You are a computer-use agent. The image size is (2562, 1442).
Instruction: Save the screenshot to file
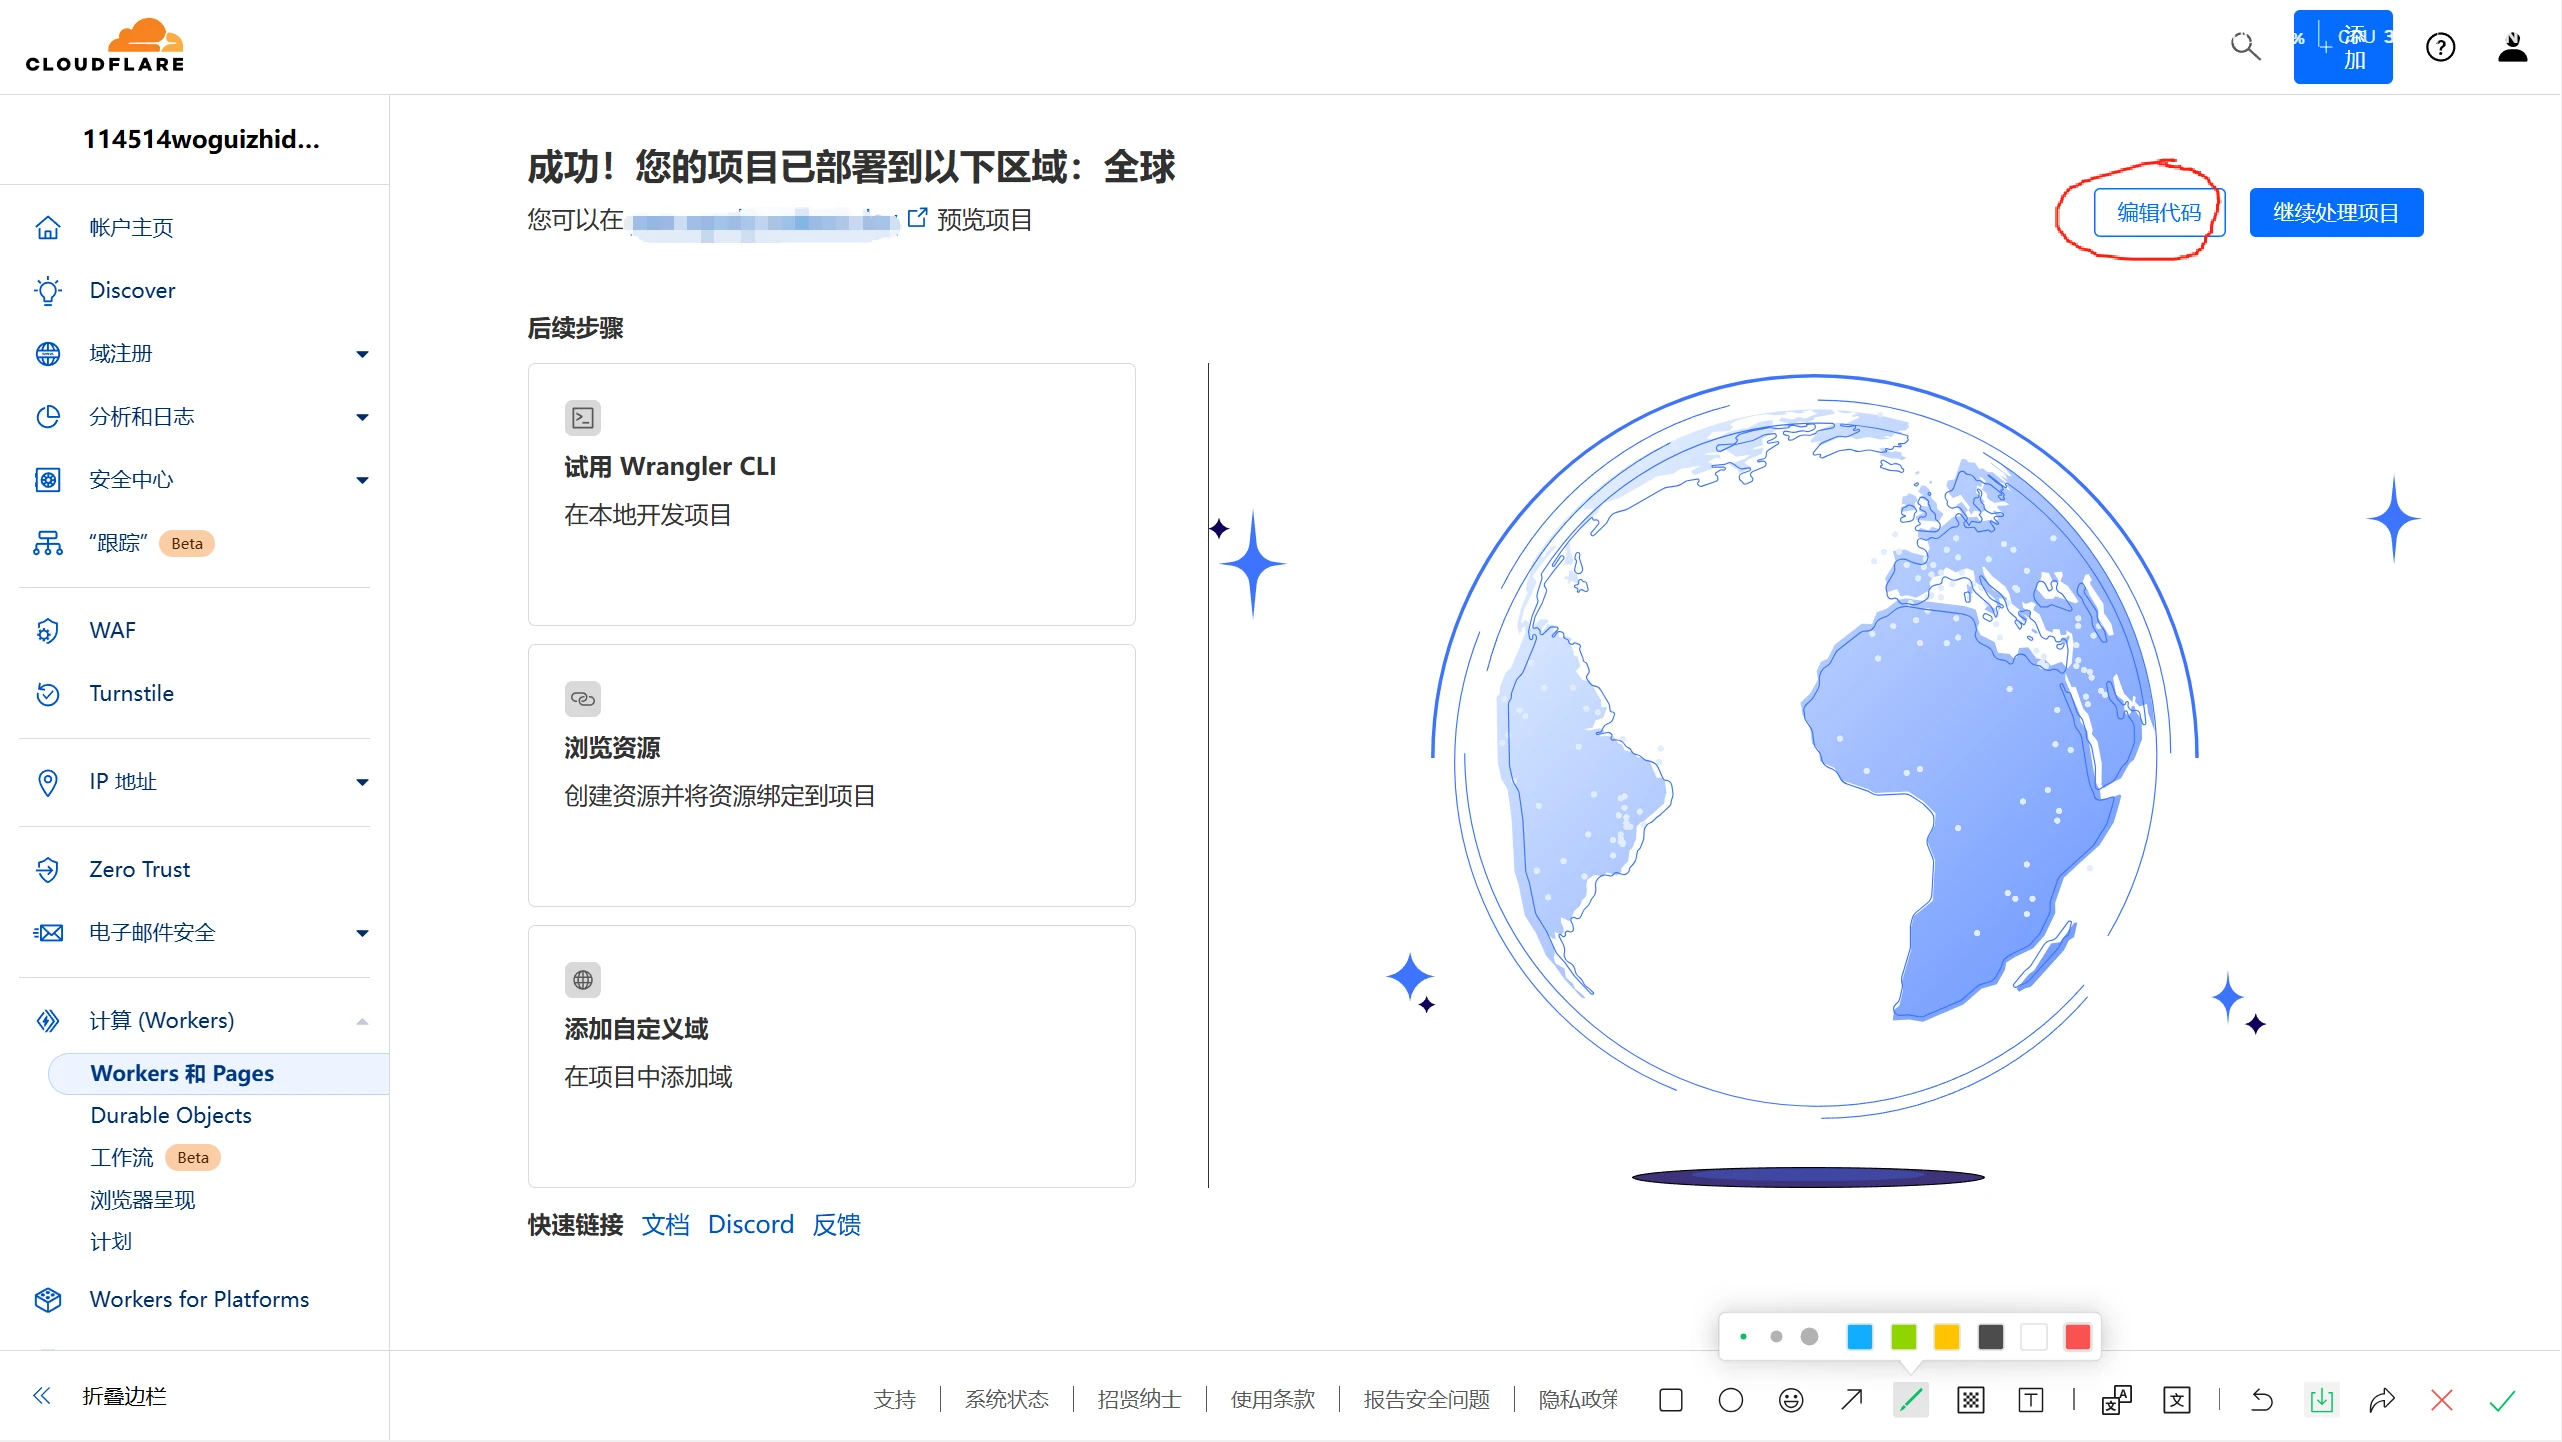click(x=2322, y=1400)
